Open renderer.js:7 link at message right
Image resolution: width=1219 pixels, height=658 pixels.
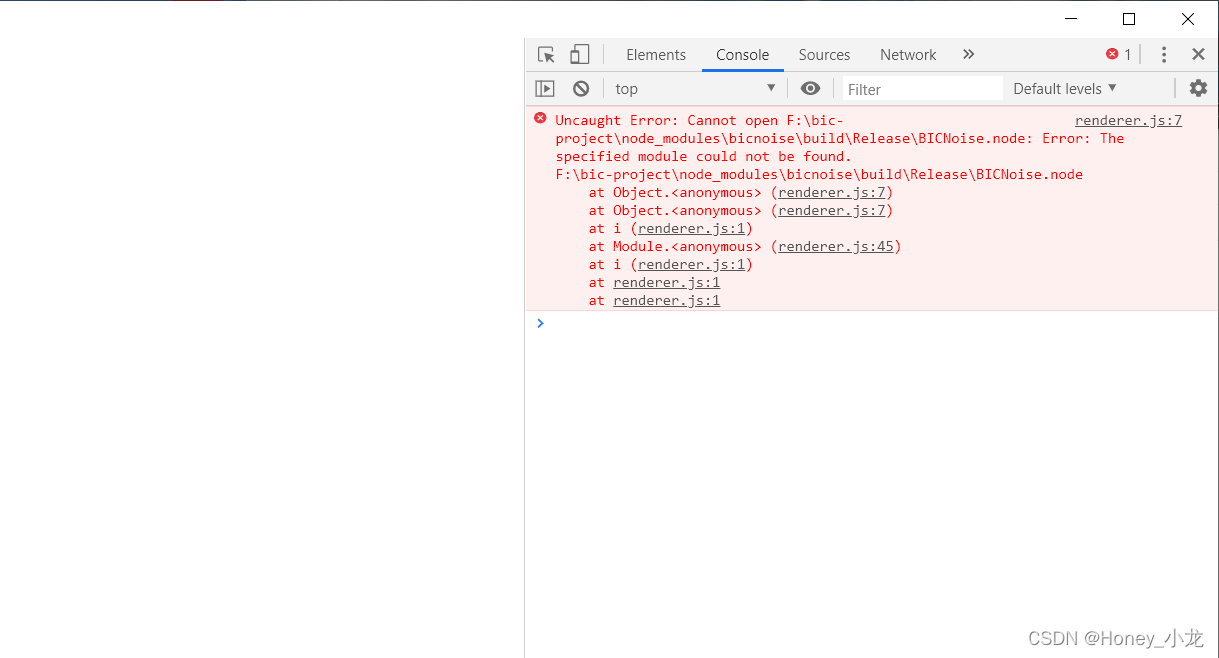click(x=1128, y=121)
